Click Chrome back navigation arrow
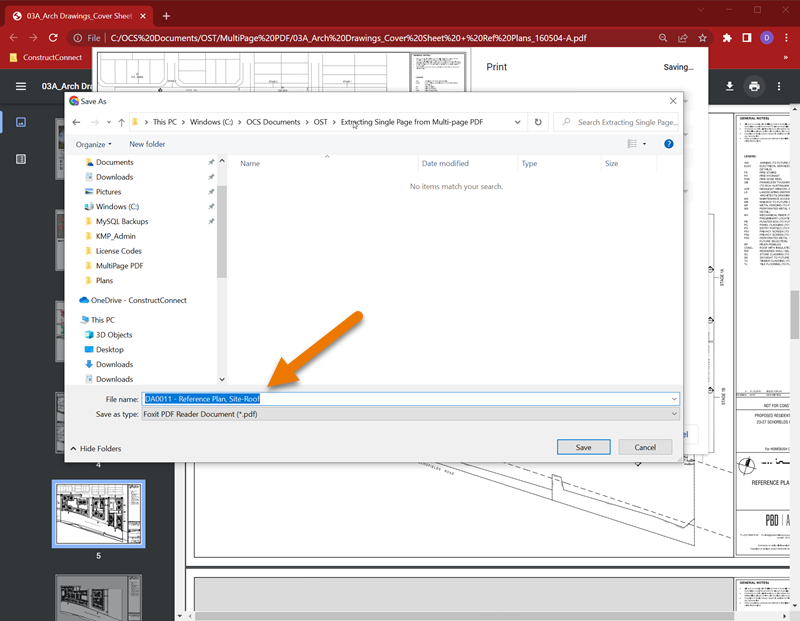This screenshot has height=621, width=800. (14, 38)
